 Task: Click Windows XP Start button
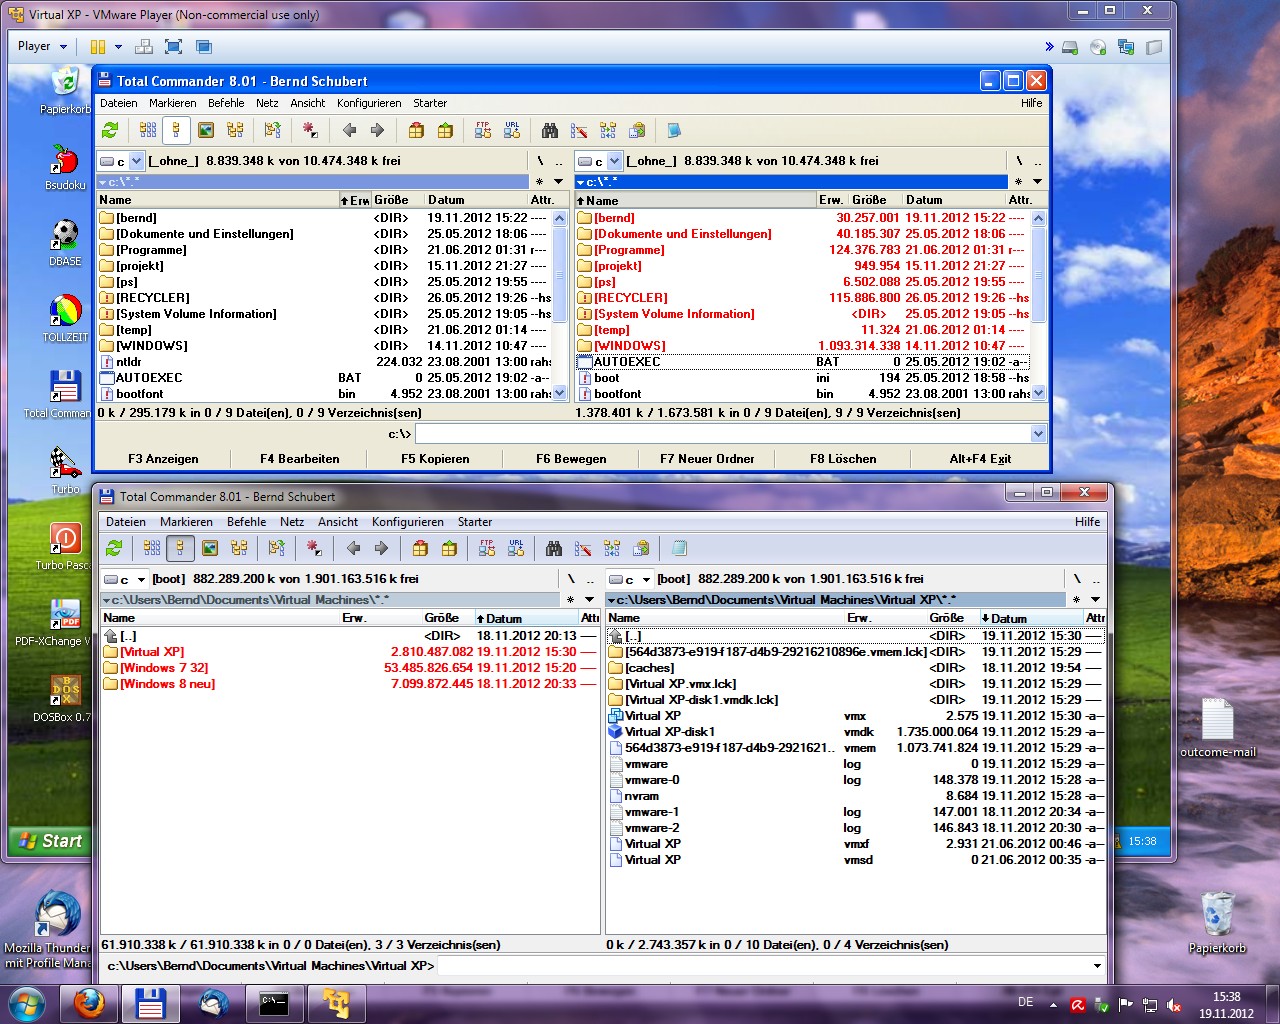coord(50,841)
